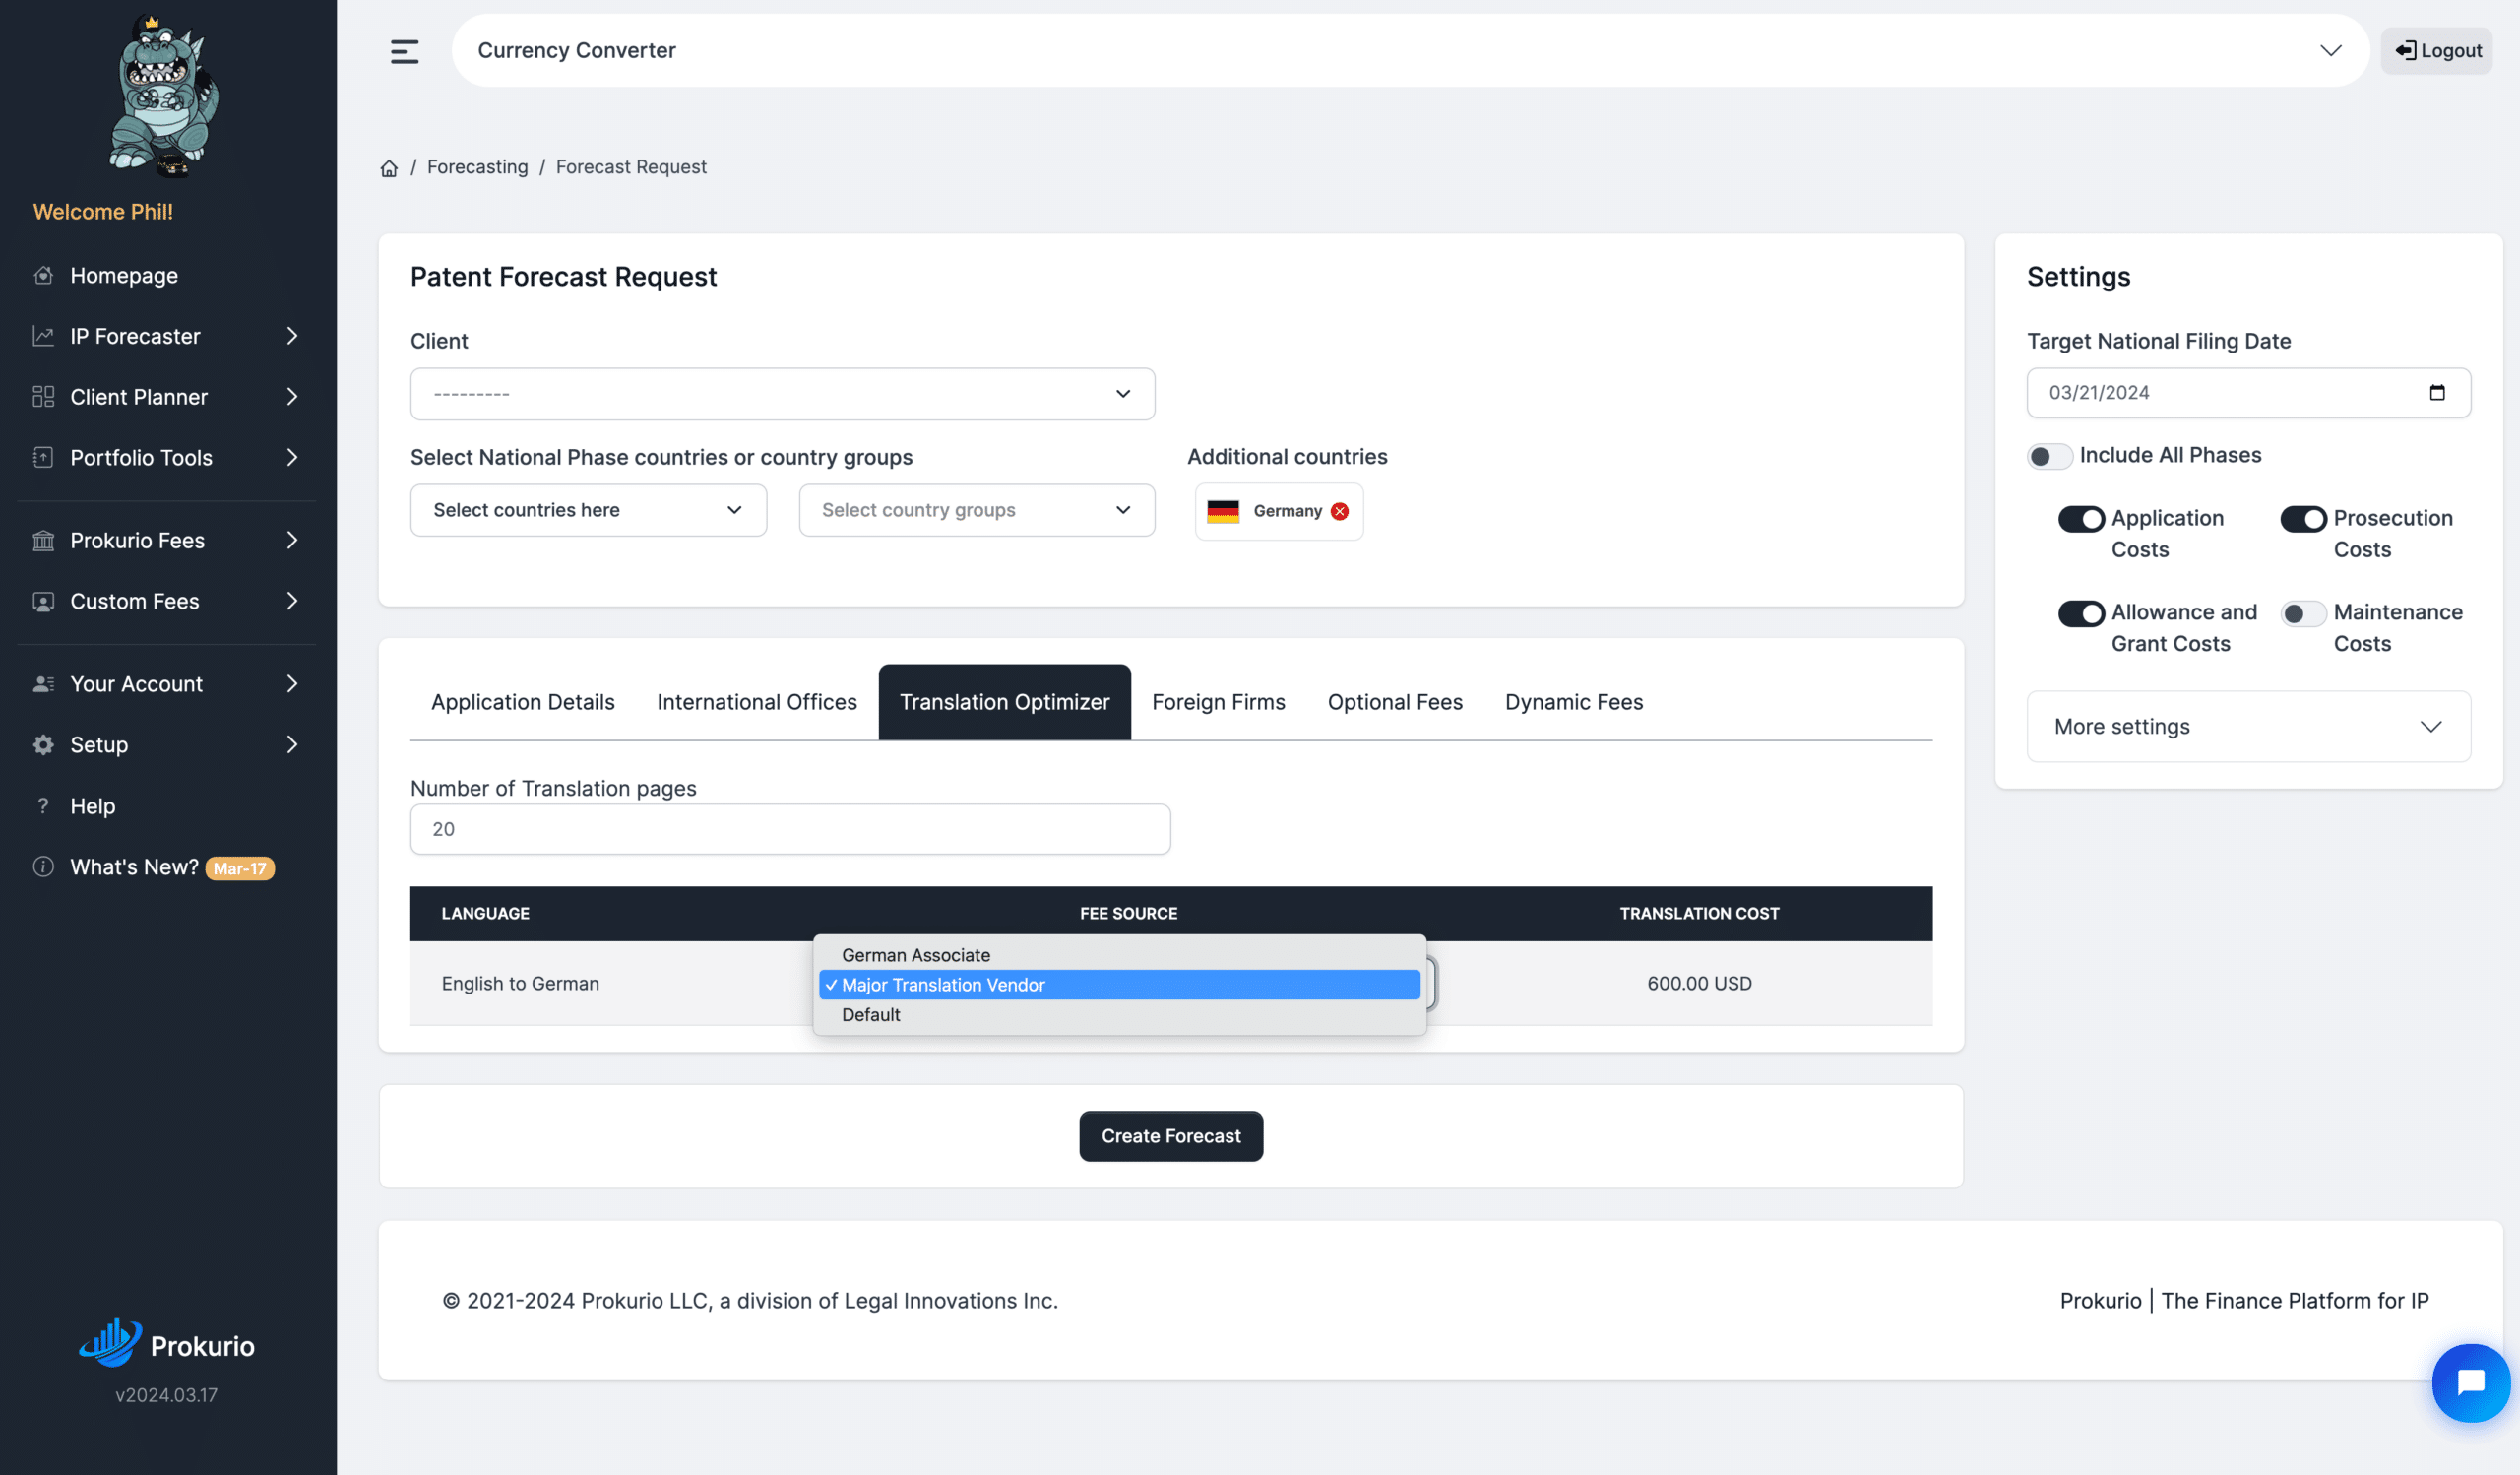Image resolution: width=2520 pixels, height=1475 pixels.
Task: Click the Help question mark icon
Action: tap(43, 806)
